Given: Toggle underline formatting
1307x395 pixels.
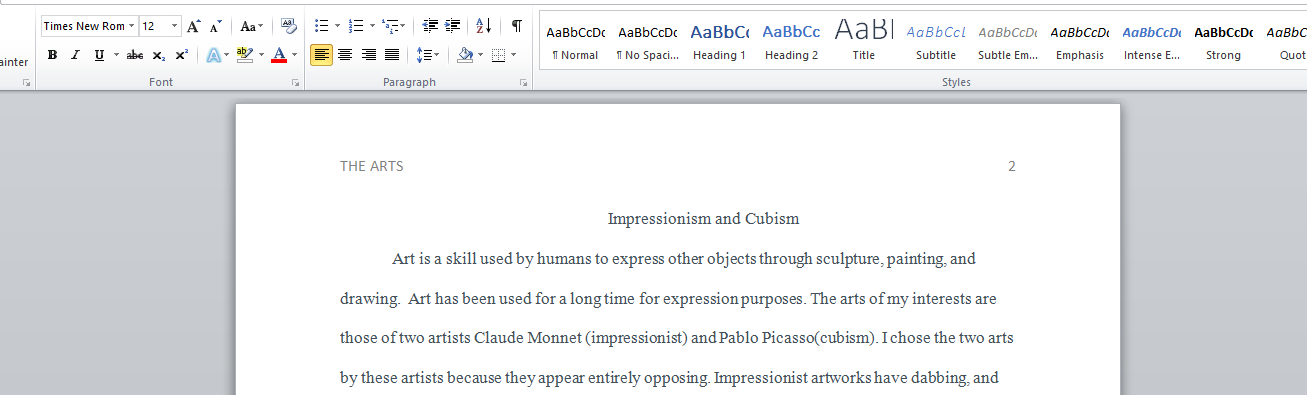Looking at the screenshot, I should coord(99,55).
